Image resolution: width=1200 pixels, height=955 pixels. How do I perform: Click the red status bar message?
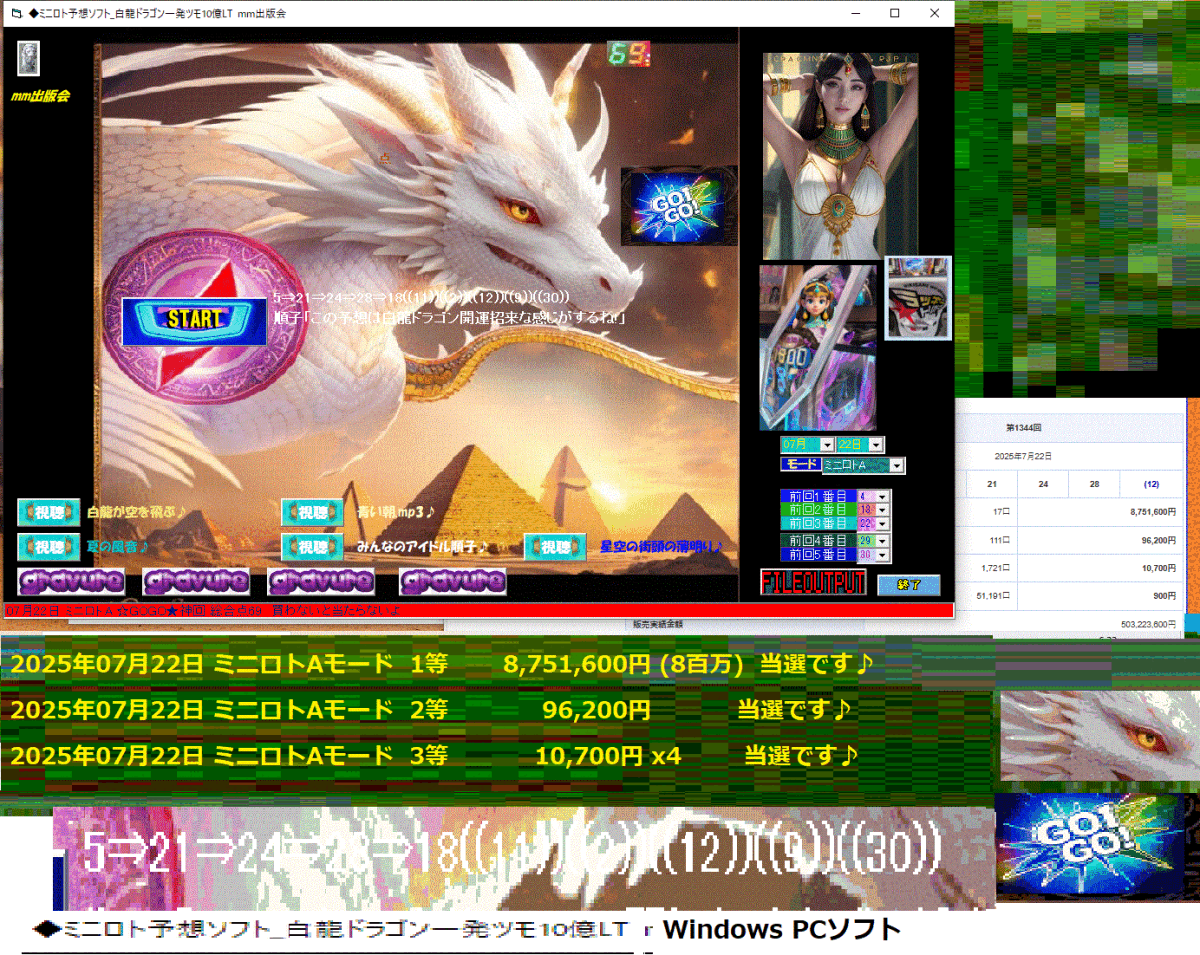click(478, 610)
